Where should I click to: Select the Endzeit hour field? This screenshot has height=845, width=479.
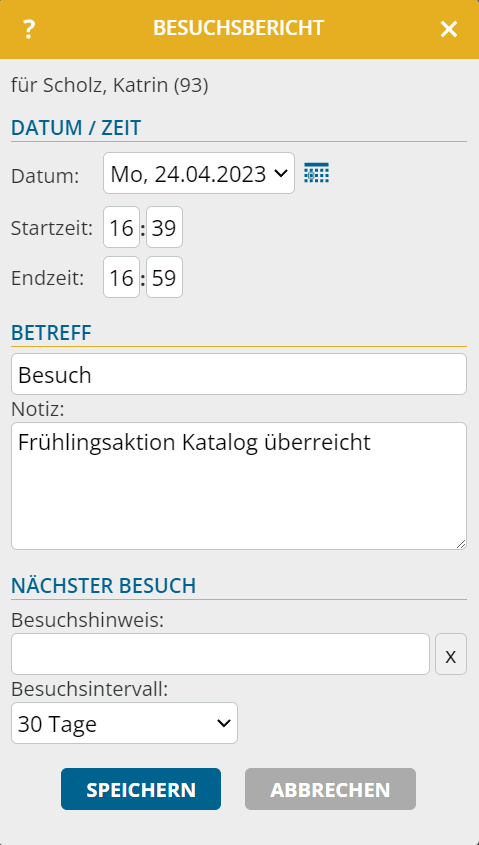tap(121, 277)
